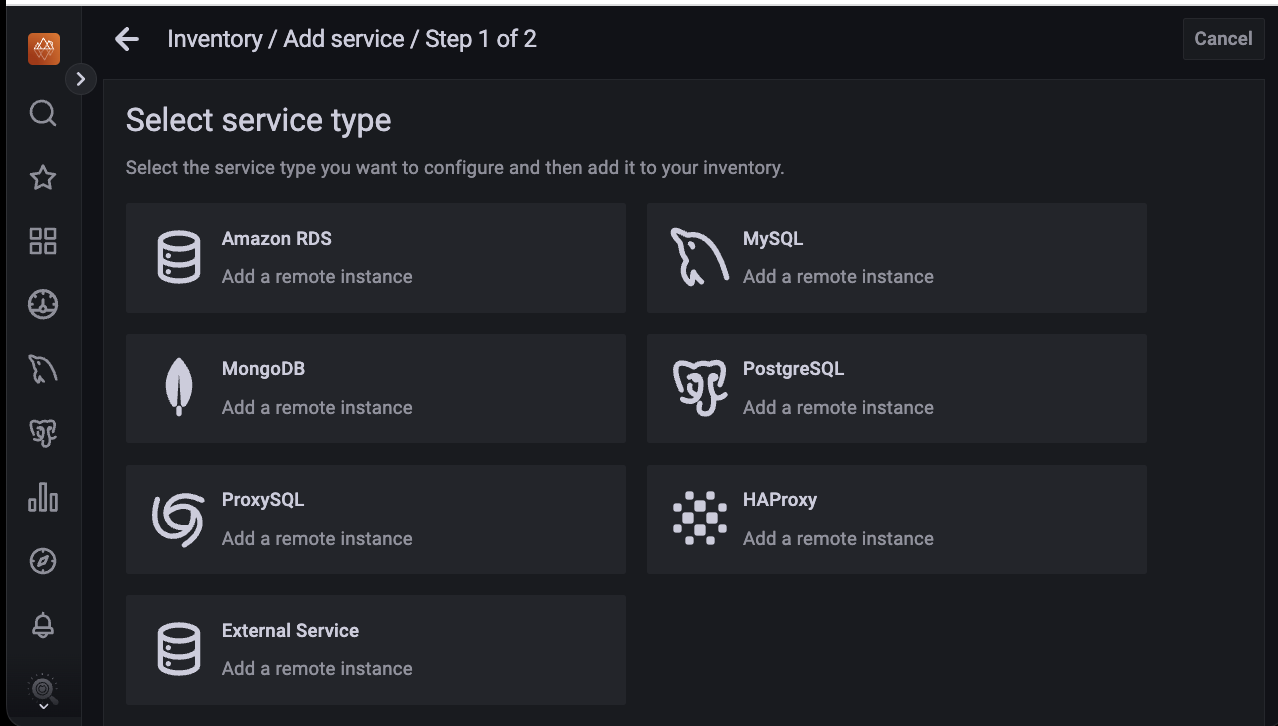The height and width of the screenshot is (726, 1278).
Task: Open MySQL dashboards via sidebar dolphin icon
Action: pos(43,369)
